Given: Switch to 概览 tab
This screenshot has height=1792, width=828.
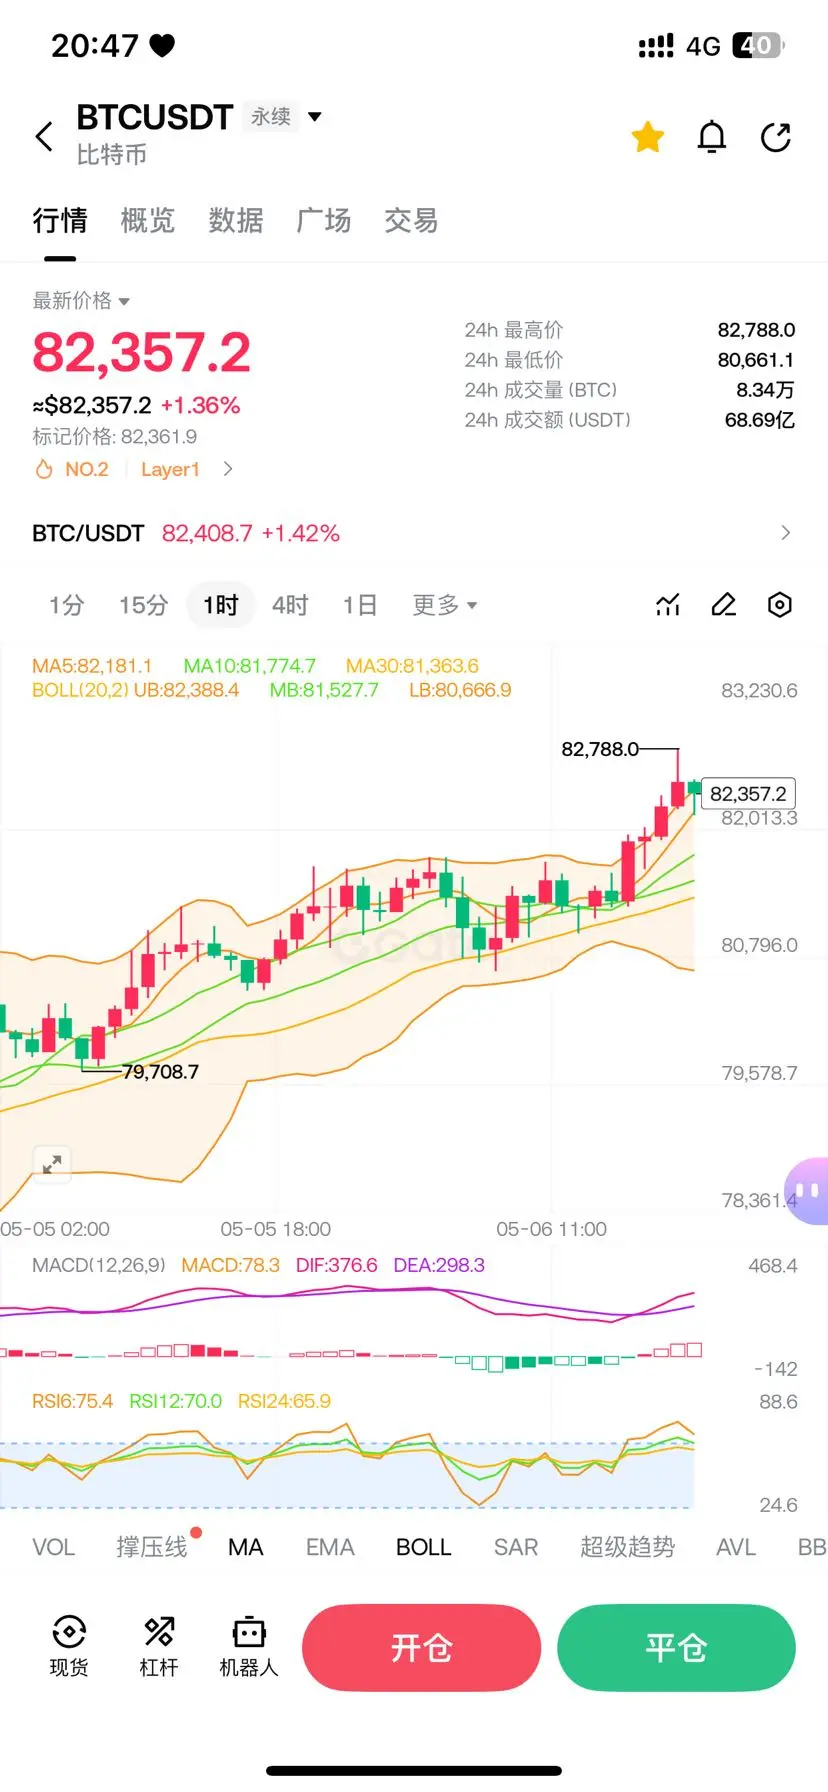Looking at the screenshot, I should pyautogui.click(x=148, y=220).
